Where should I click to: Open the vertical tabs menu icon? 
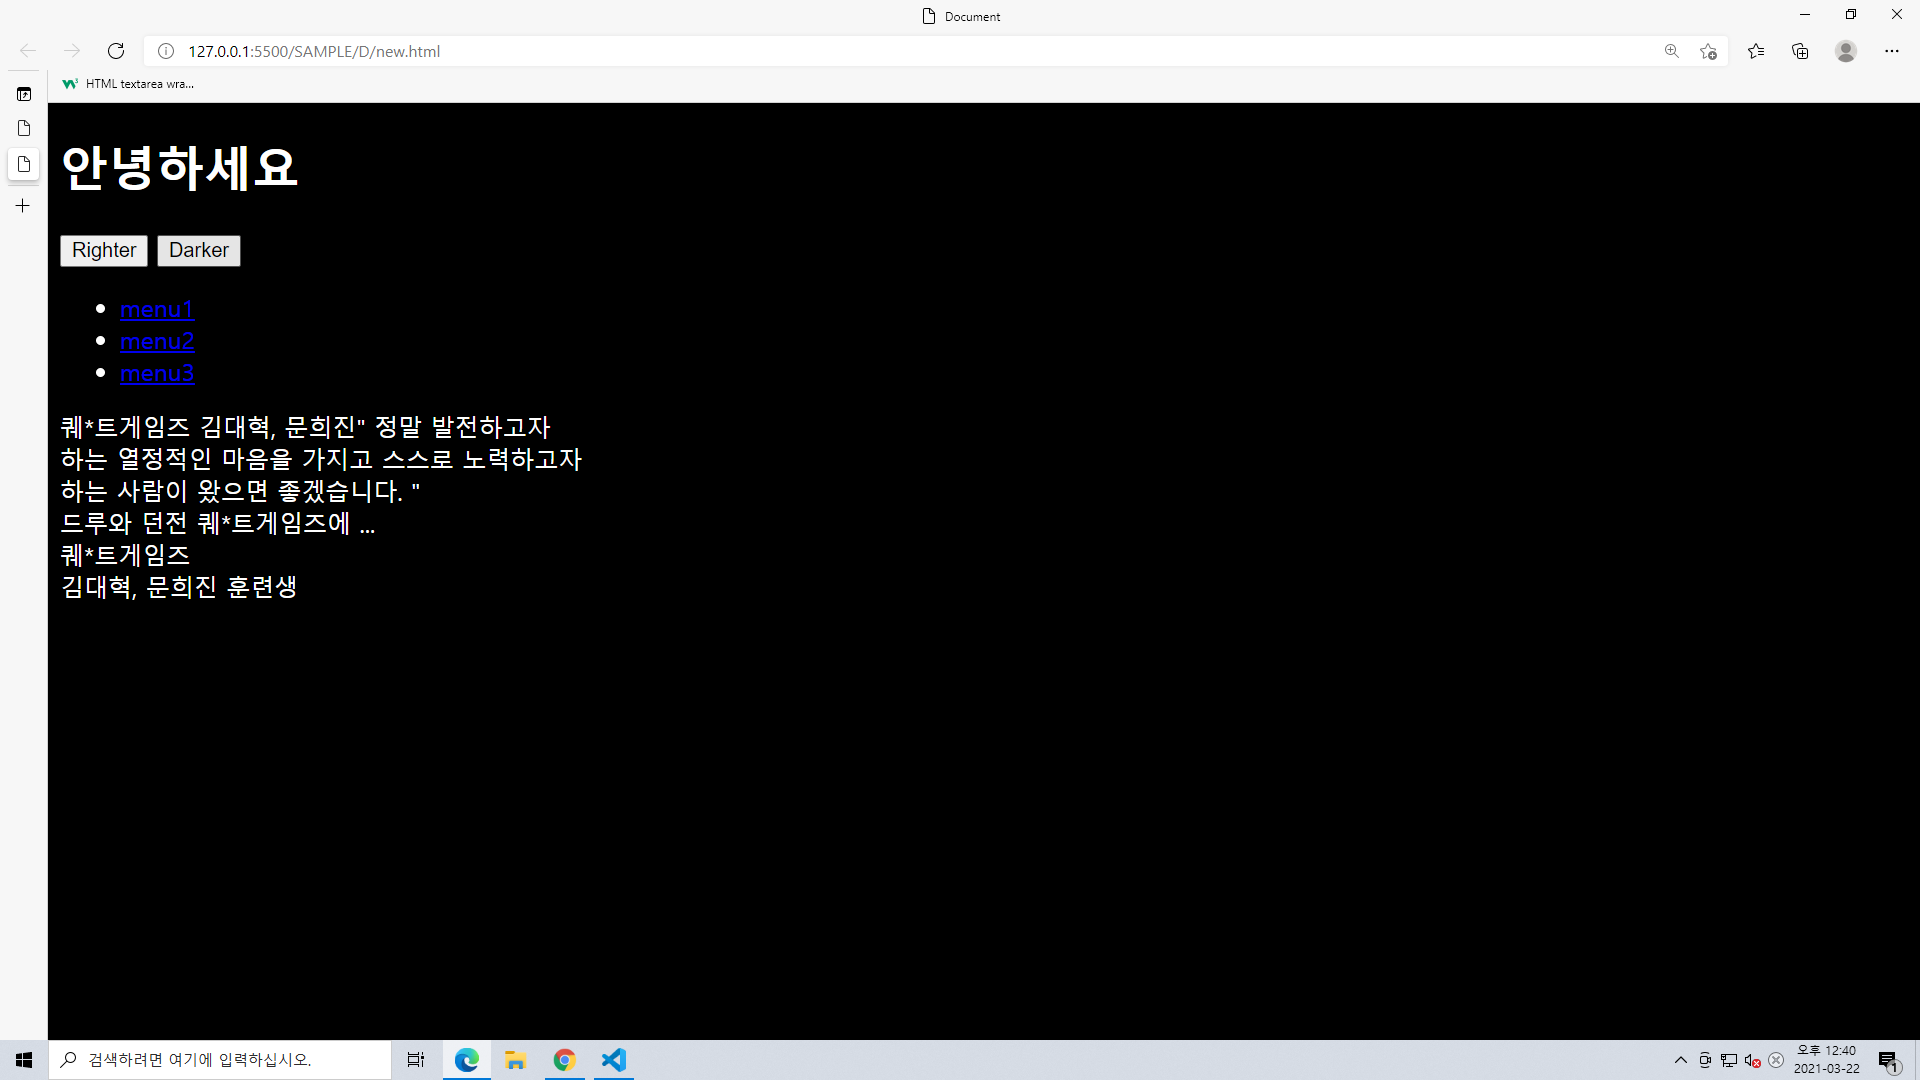click(24, 94)
